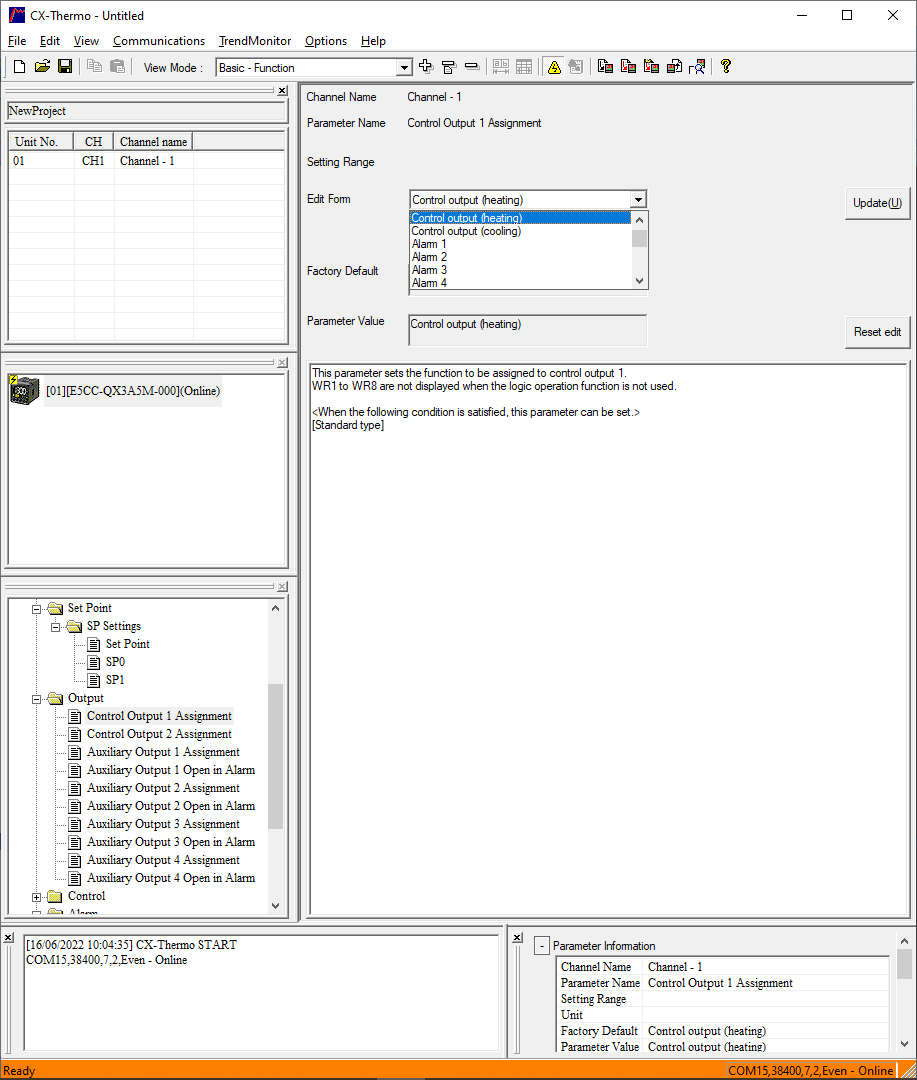Collapse the Set Point folder
This screenshot has height=1080, width=917.
pyautogui.click(x=37, y=608)
